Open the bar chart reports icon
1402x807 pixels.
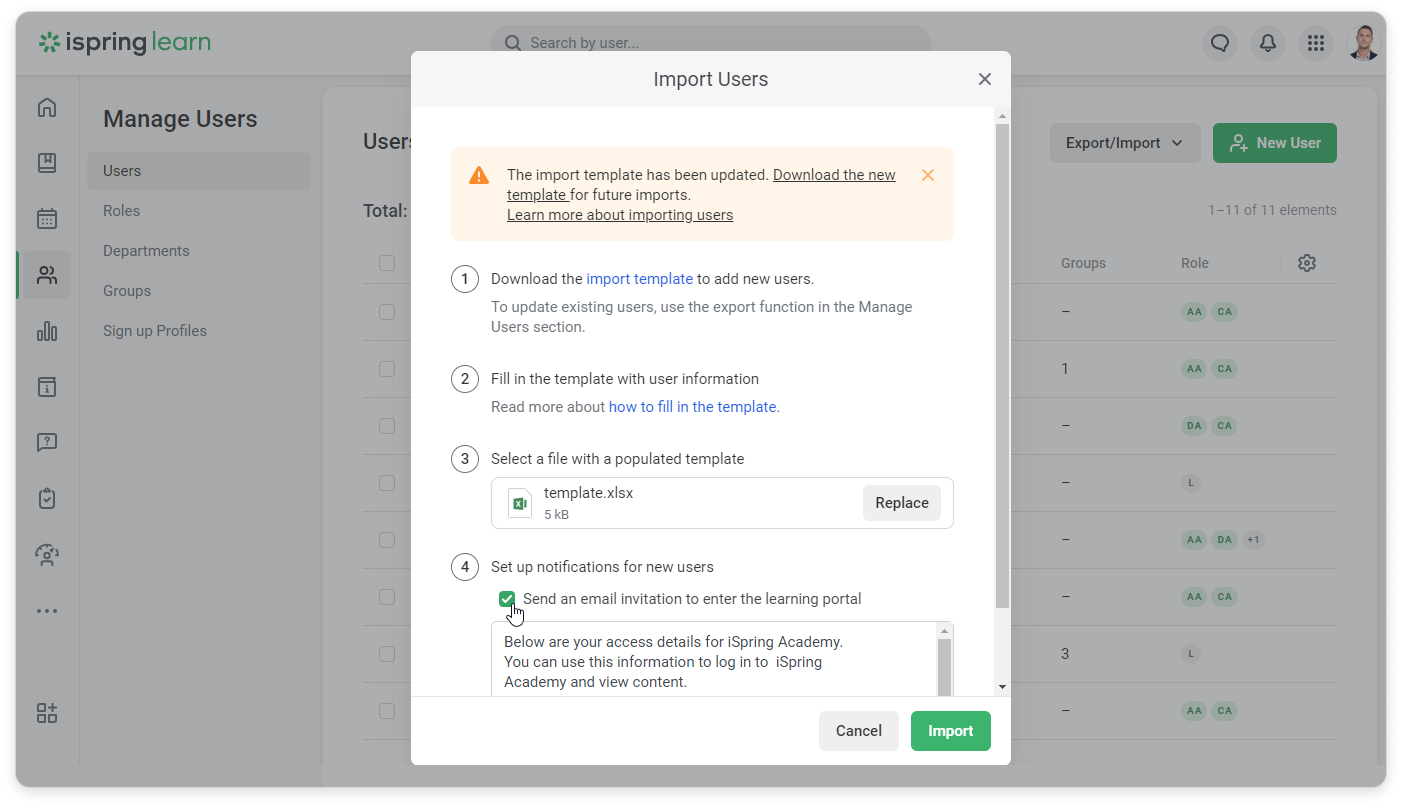tap(47, 331)
